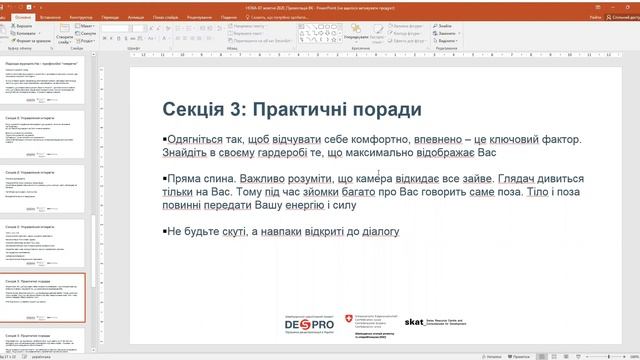Viewport: 640px width, 360px height.
Task: Expand the shapes gallery
Action: pyautogui.click(x=340, y=41)
